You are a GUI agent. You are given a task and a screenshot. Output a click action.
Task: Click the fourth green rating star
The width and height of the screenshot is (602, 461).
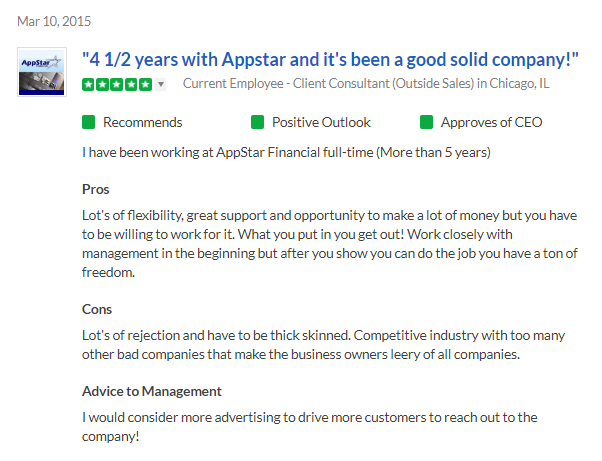(131, 84)
